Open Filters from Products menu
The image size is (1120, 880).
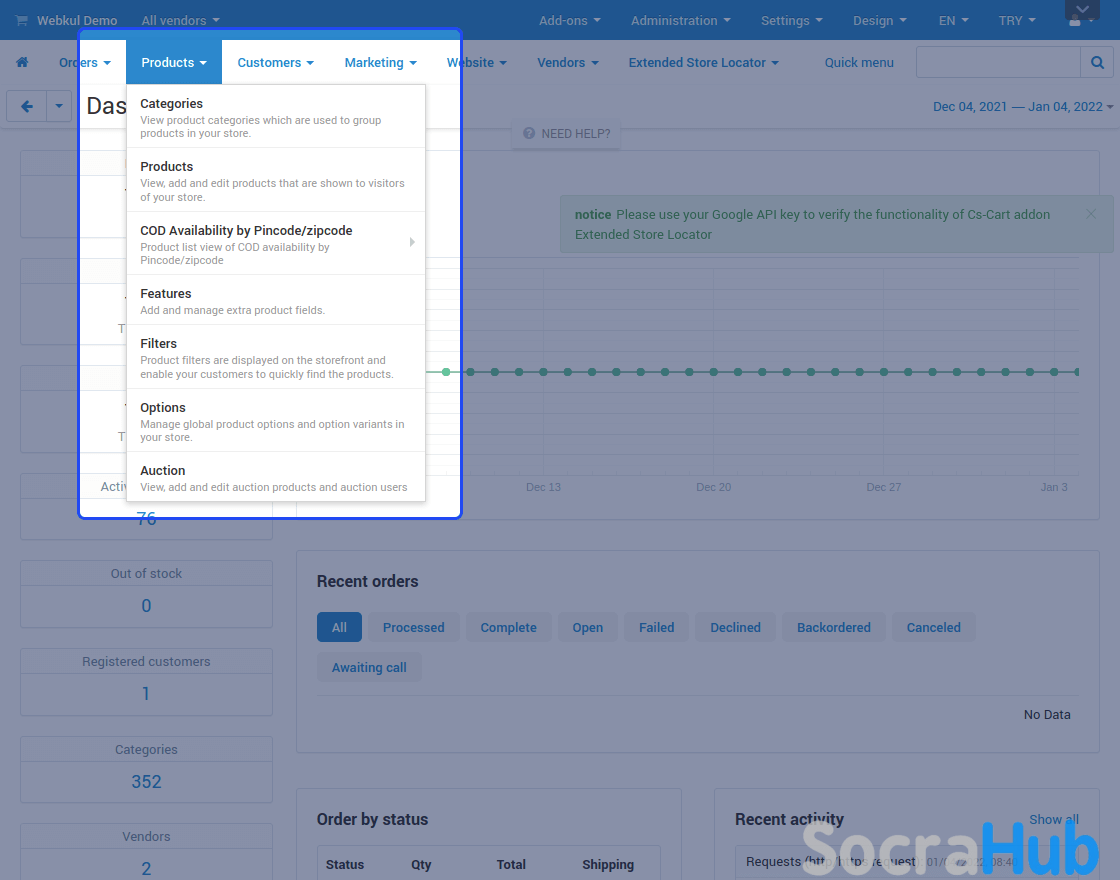[159, 344]
